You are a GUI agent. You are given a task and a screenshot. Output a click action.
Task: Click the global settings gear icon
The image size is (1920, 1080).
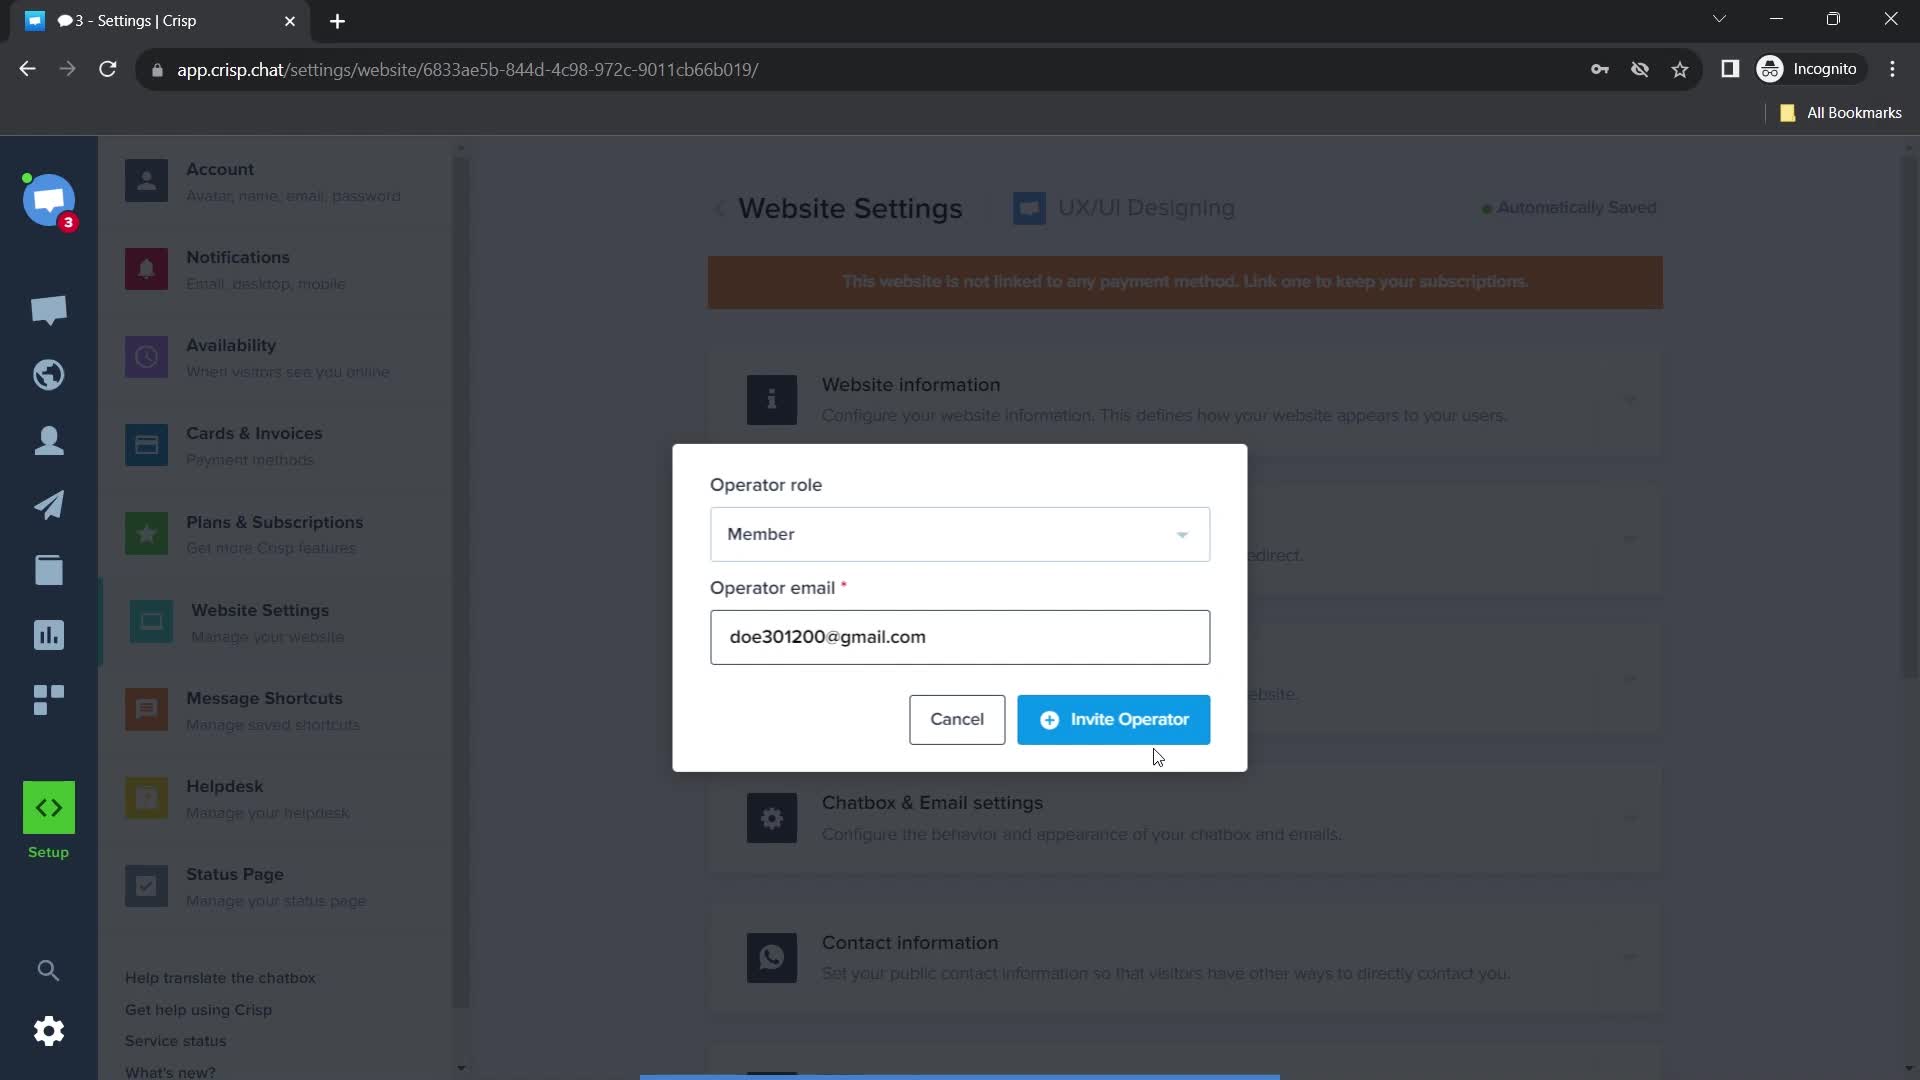(47, 1031)
